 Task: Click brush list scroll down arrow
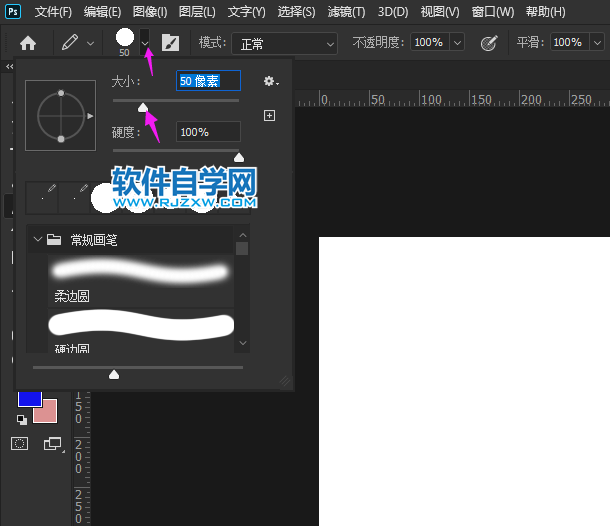(x=243, y=343)
